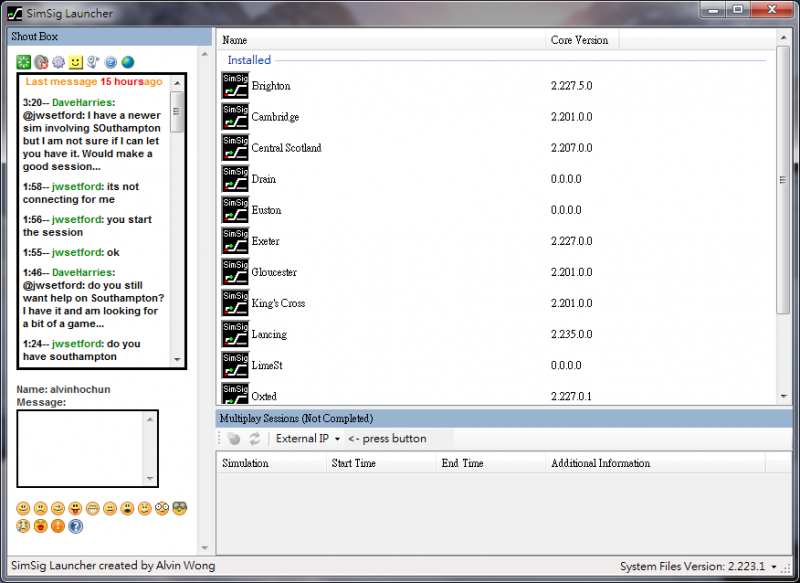Select the King's Cross simulation row
This screenshot has height=583, width=800.
click(x=497, y=303)
